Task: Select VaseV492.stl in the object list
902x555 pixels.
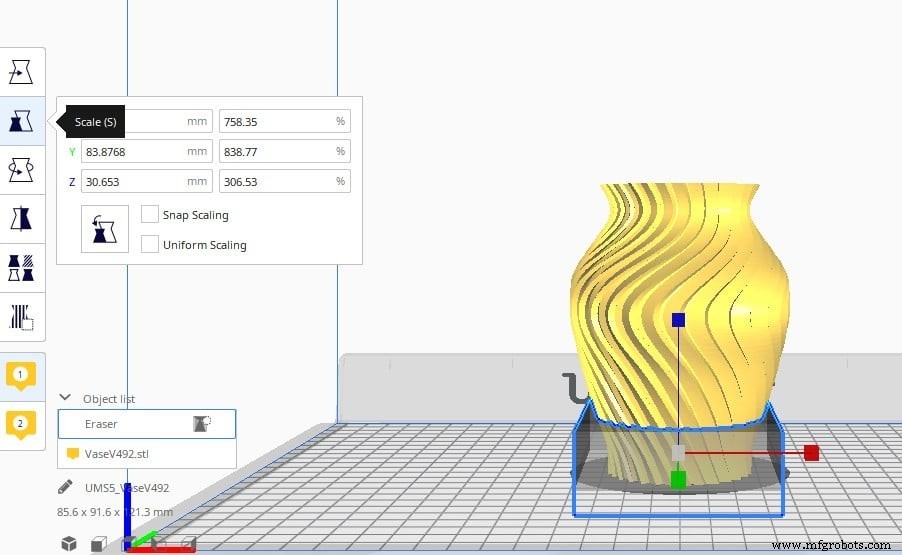Action: pos(147,454)
